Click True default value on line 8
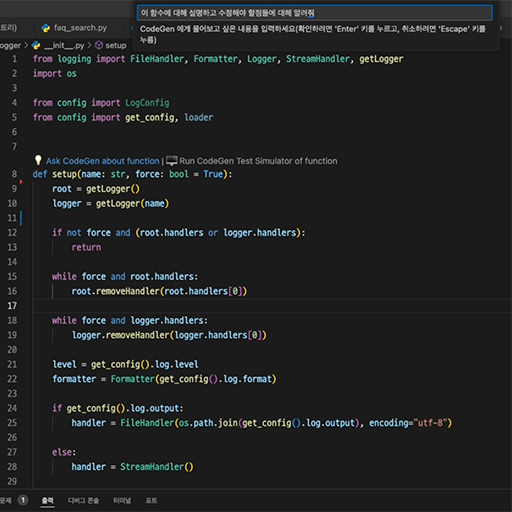Screen dimensions: 512x512 tap(213, 174)
